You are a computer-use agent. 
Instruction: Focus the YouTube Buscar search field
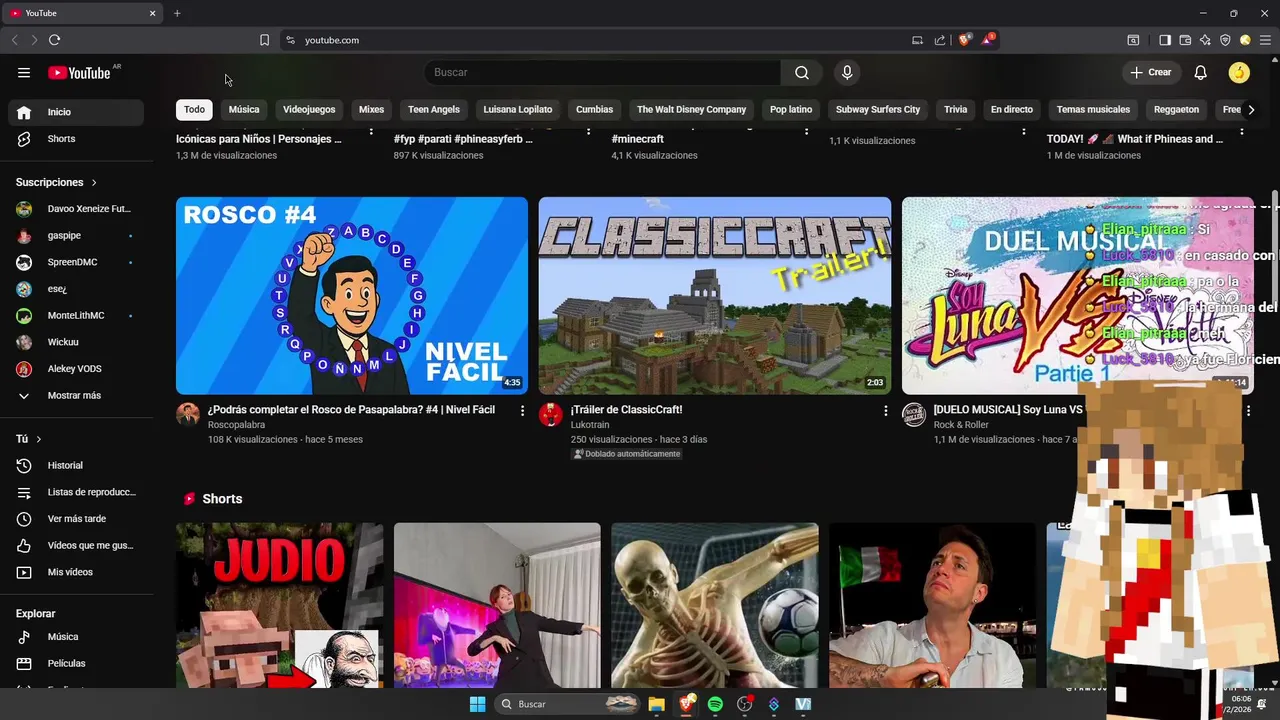coord(602,72)
